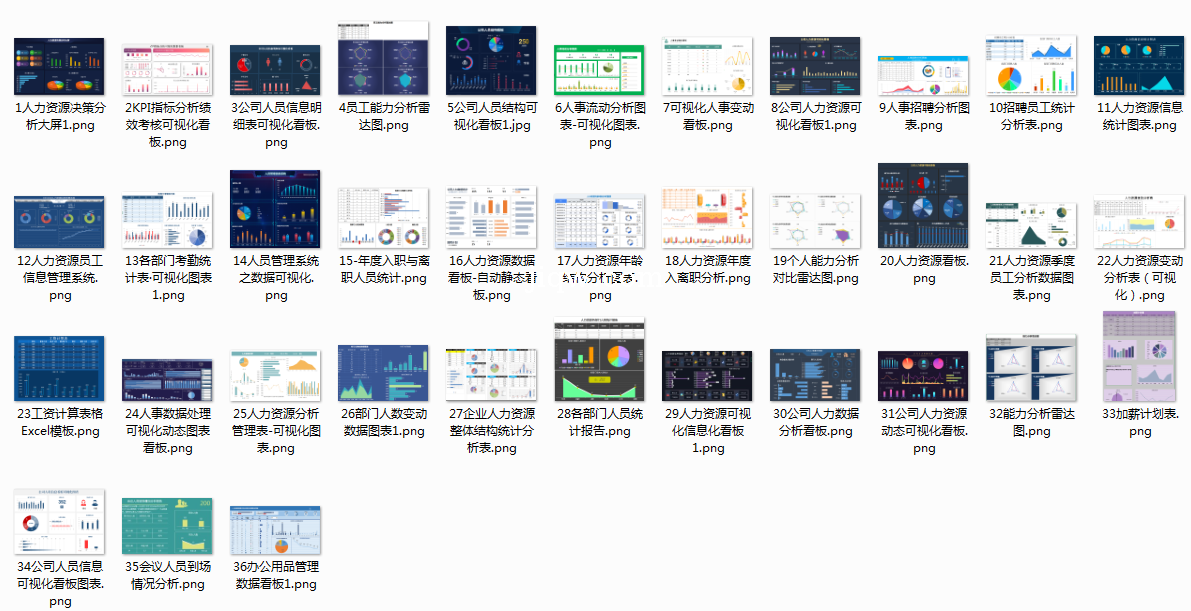Click 4员工能力分析雷达图.png thumbnail
Screen dimensions: 1191x611
(383, 58)
